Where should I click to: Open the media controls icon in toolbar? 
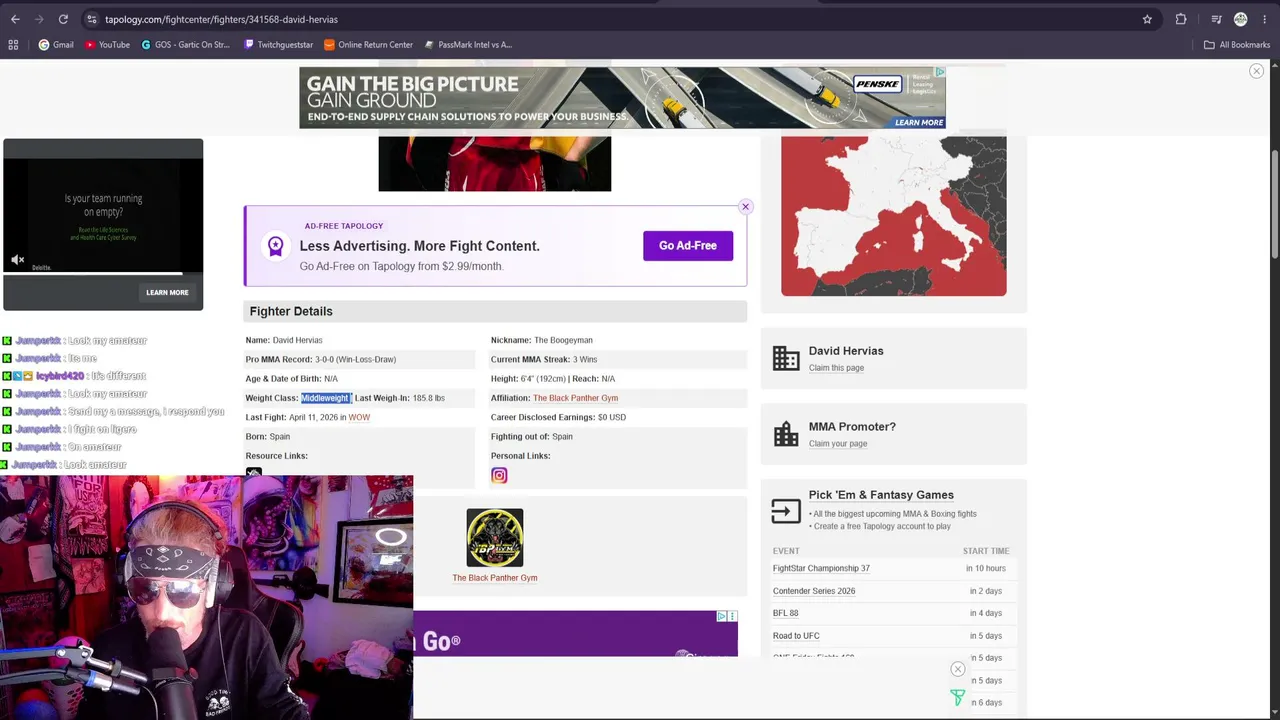[1216, 19]
